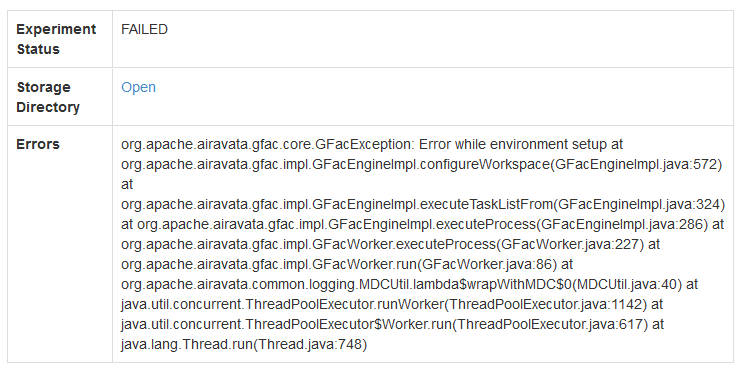Click blank area of Experiment Status value cell
745x373 pixels.
428,48
